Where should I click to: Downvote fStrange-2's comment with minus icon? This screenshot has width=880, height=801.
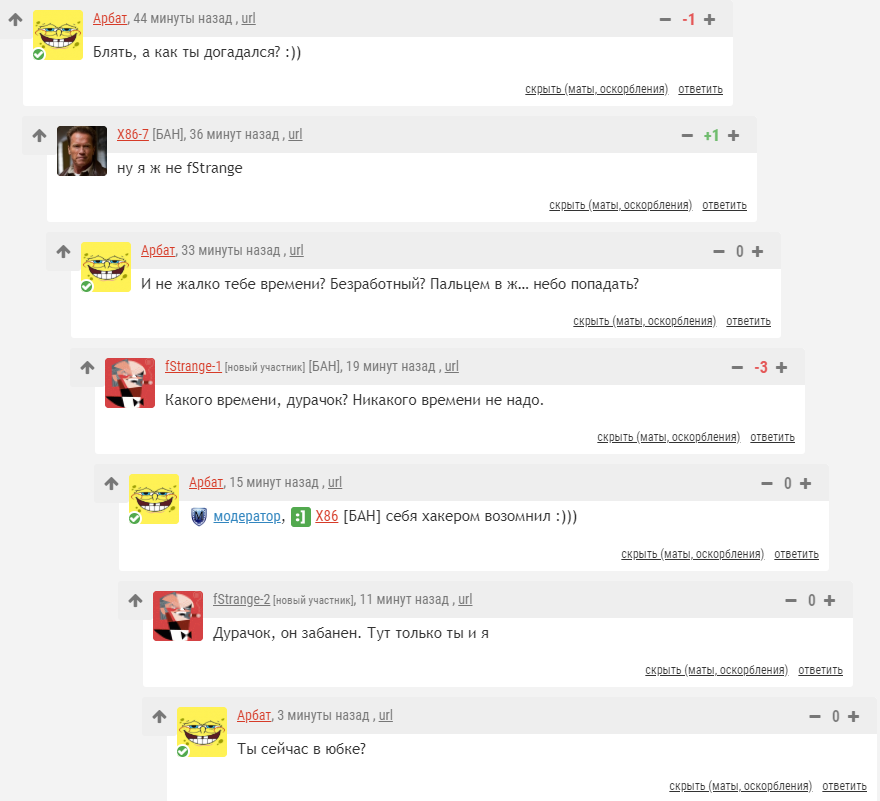791,601
